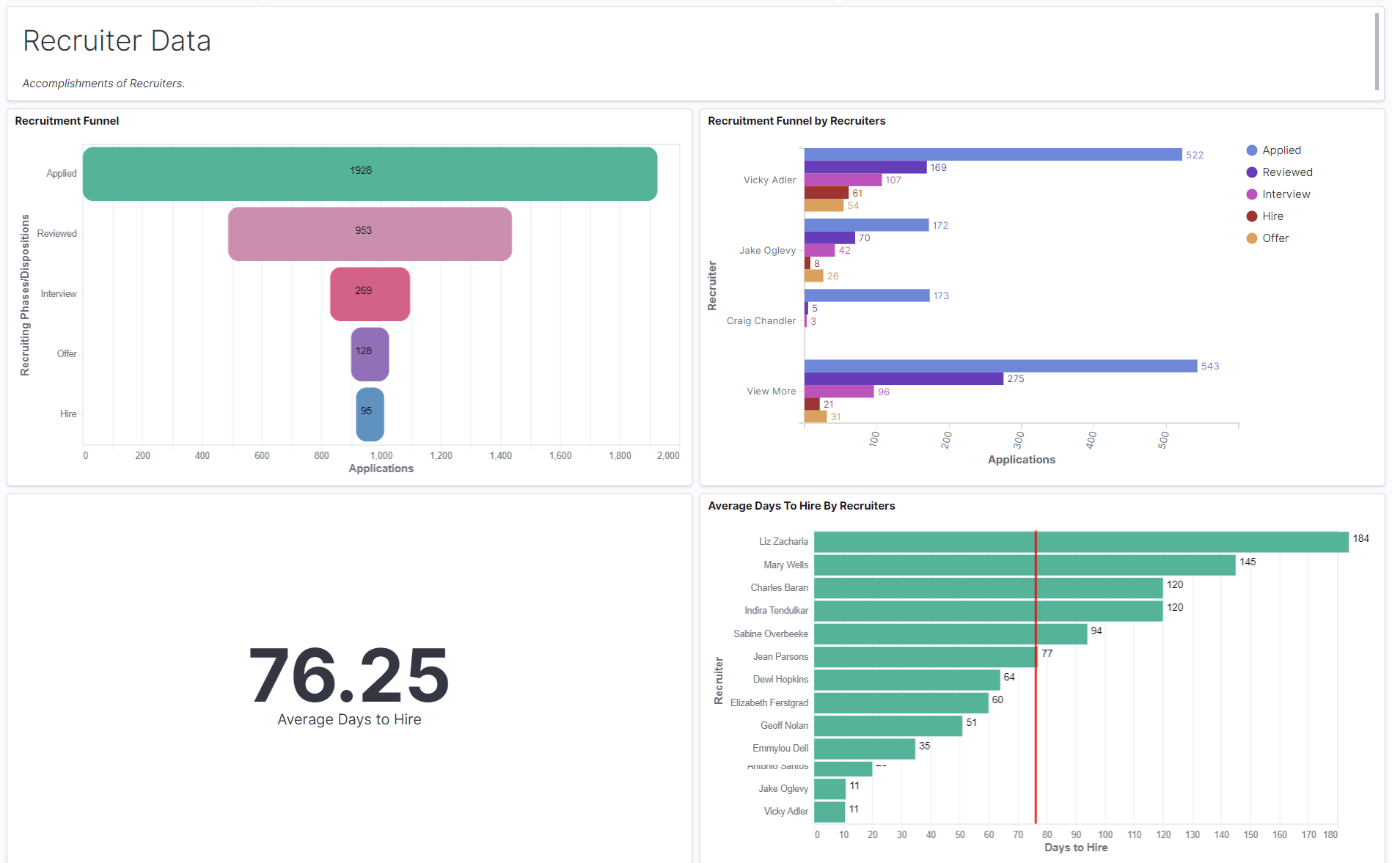
Task: Select Jake Oglevy's Applied bar showing 172
Action: (865, 225)
